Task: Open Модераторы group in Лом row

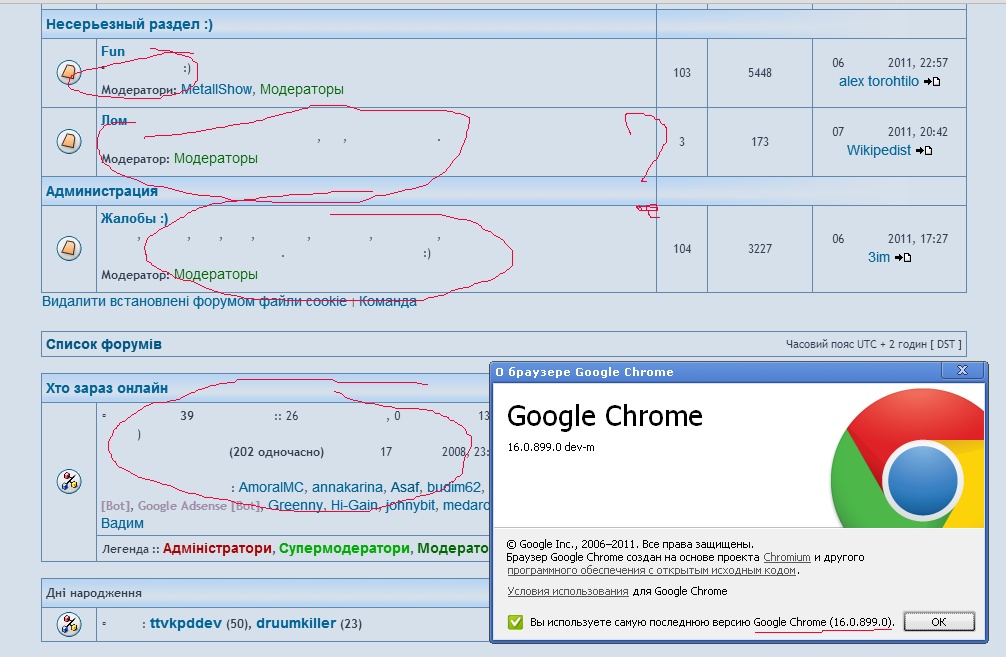Action: [216, 158]
